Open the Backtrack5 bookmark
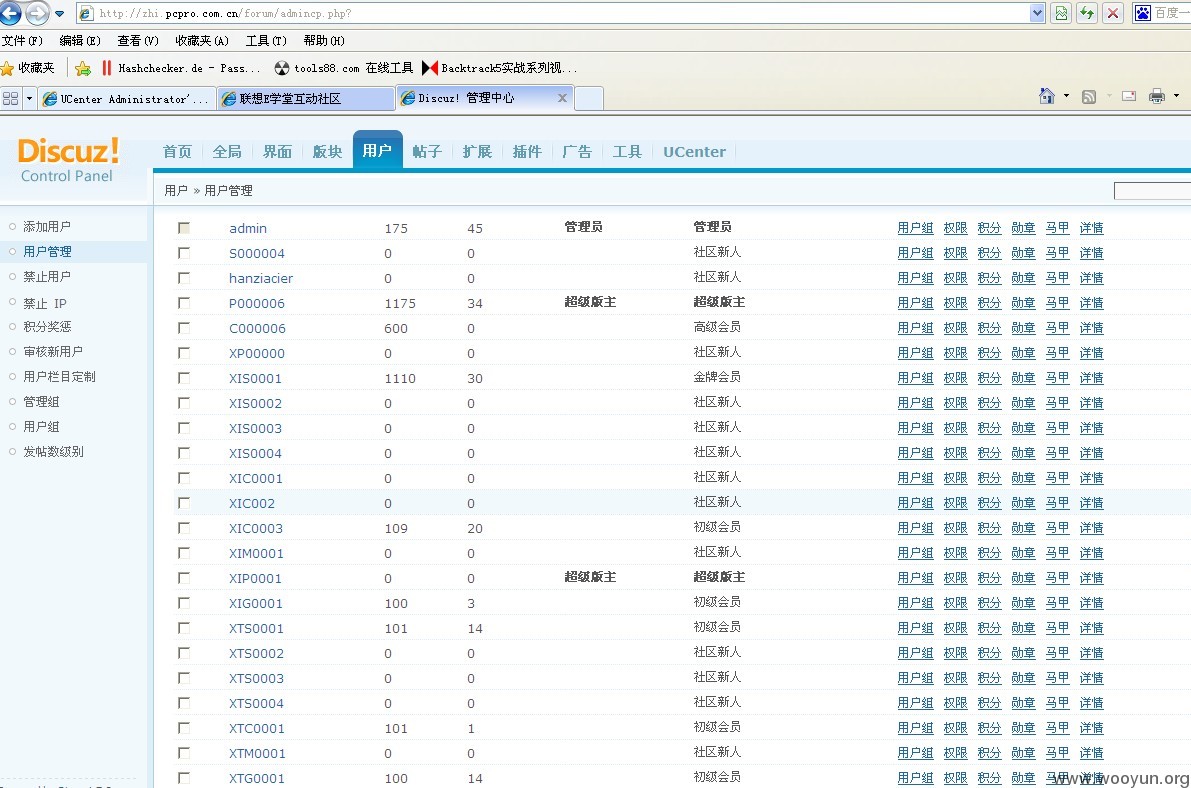The height and width of the screenshot is (788, 1191). pyautogui.click(x=500, y=68)
